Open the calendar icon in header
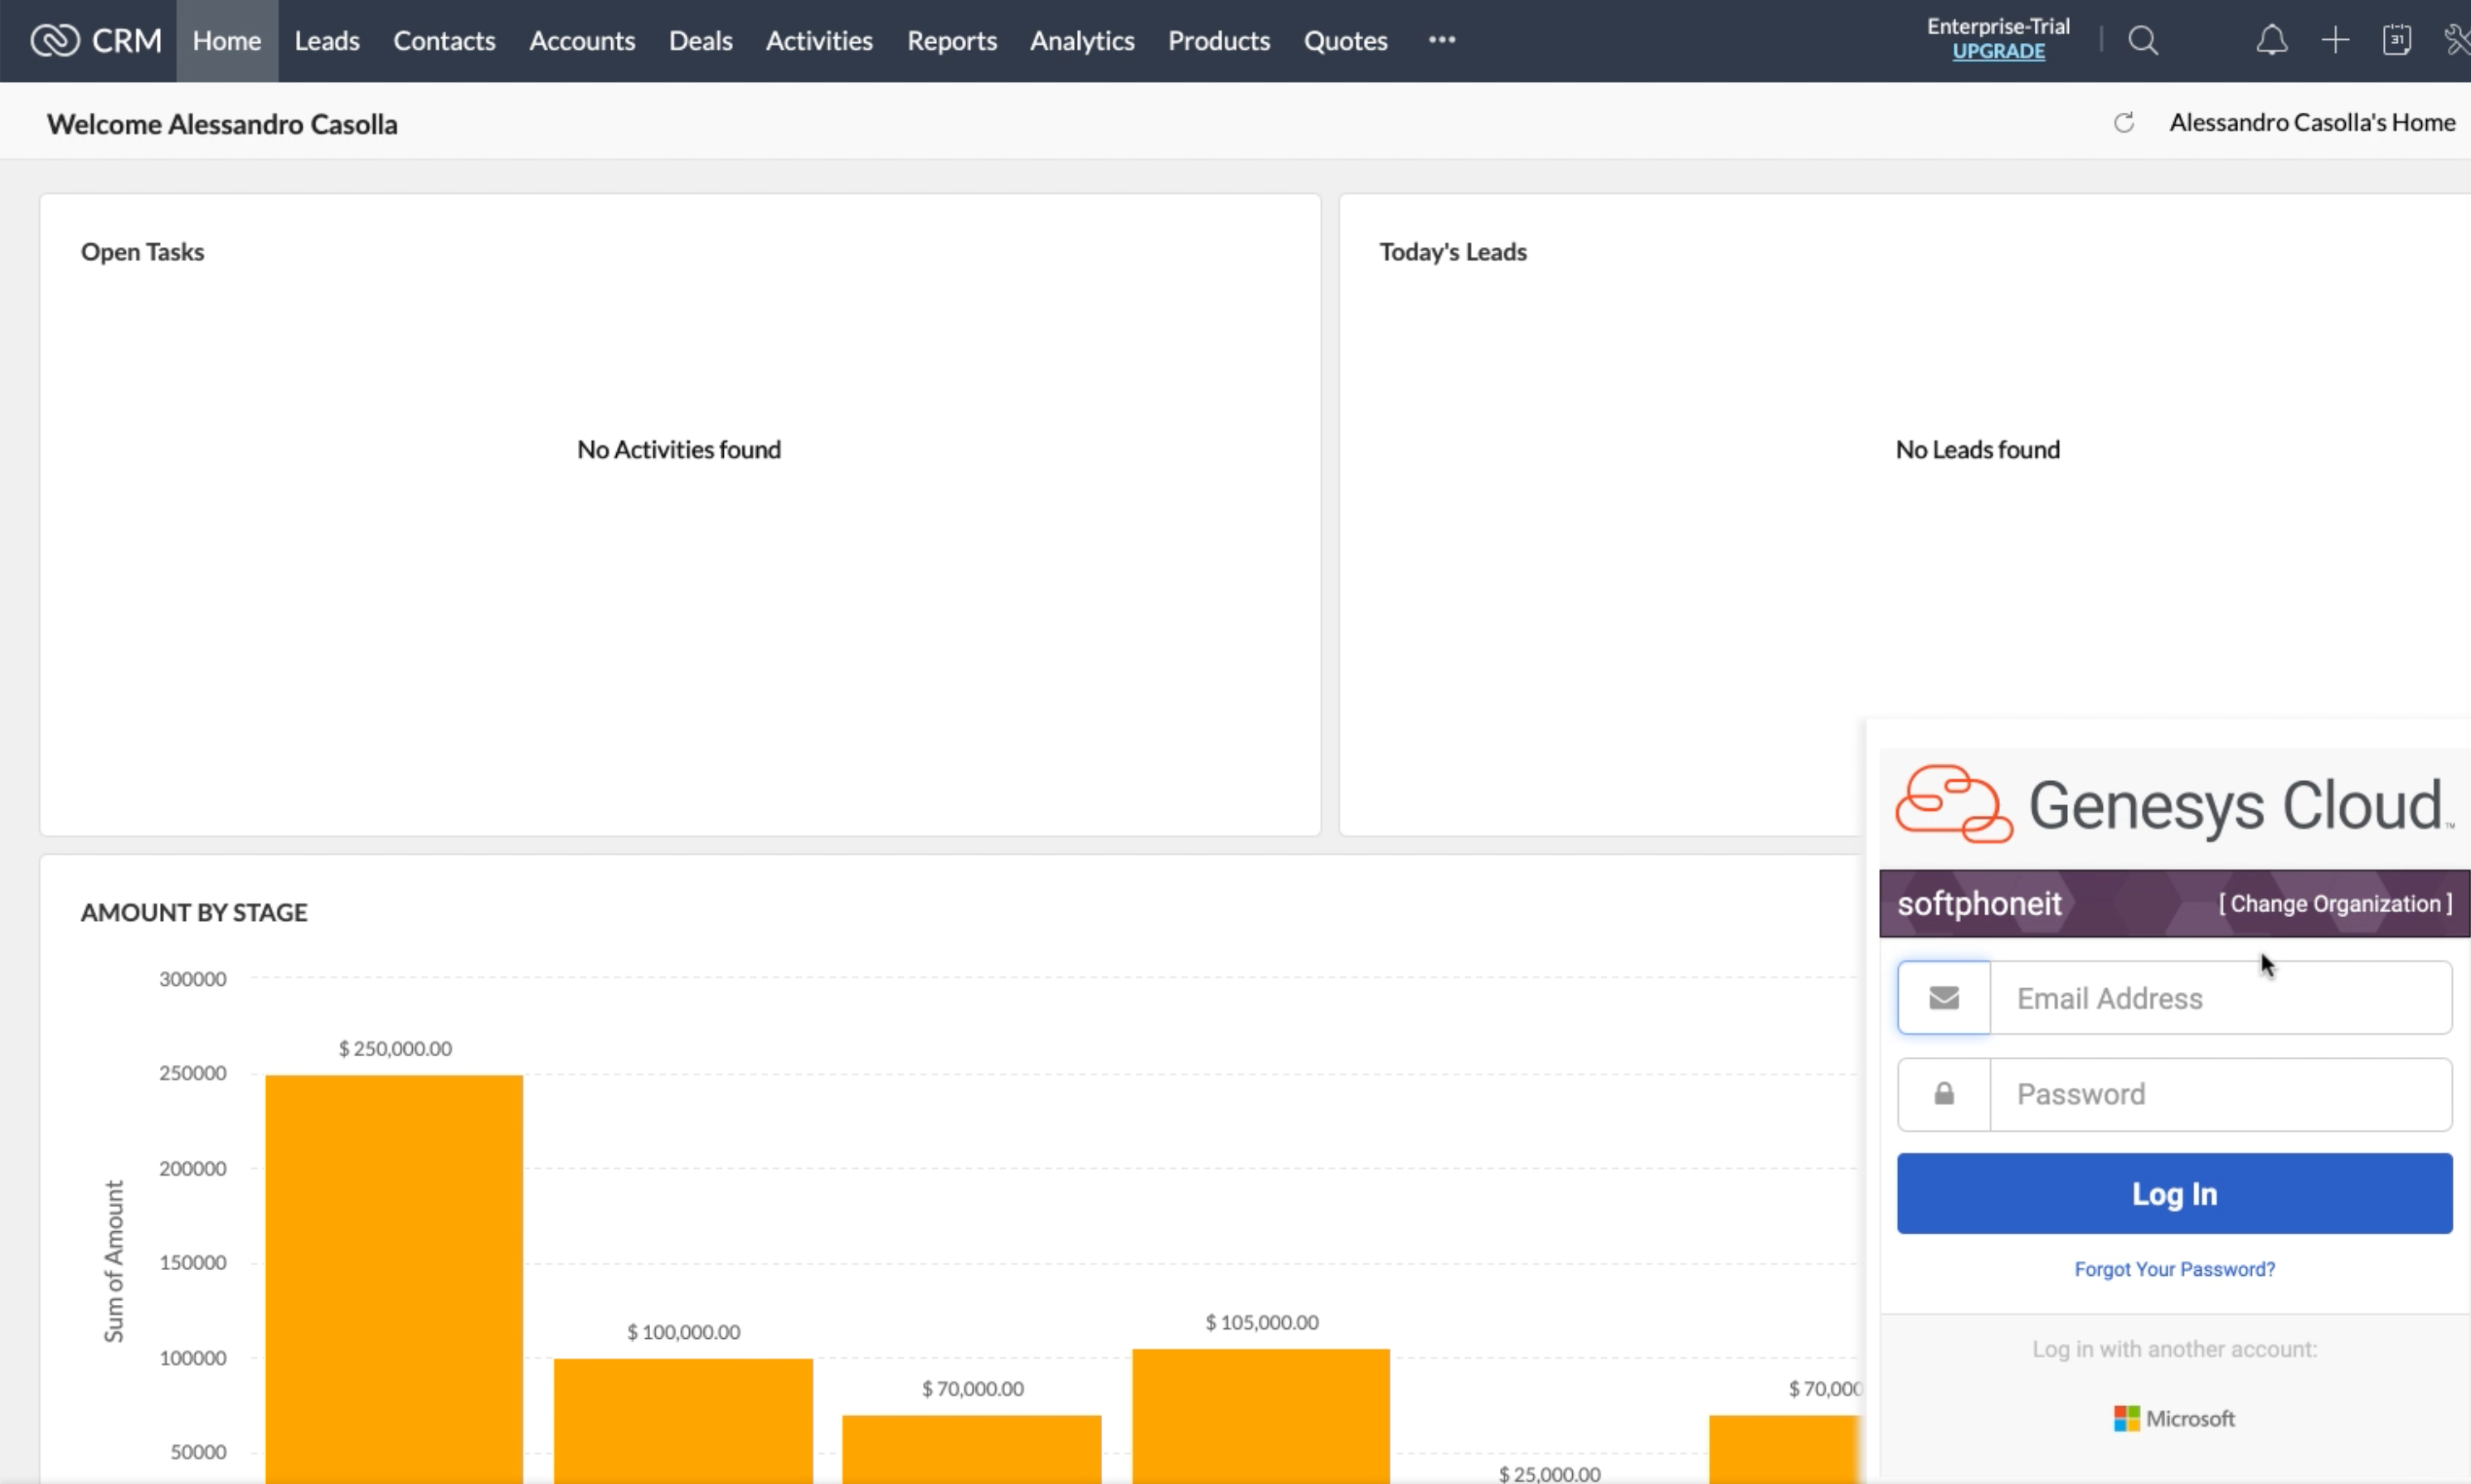Image resolution: width=2471 pixels, height=1484 pixels. [x=2396, y=40]
